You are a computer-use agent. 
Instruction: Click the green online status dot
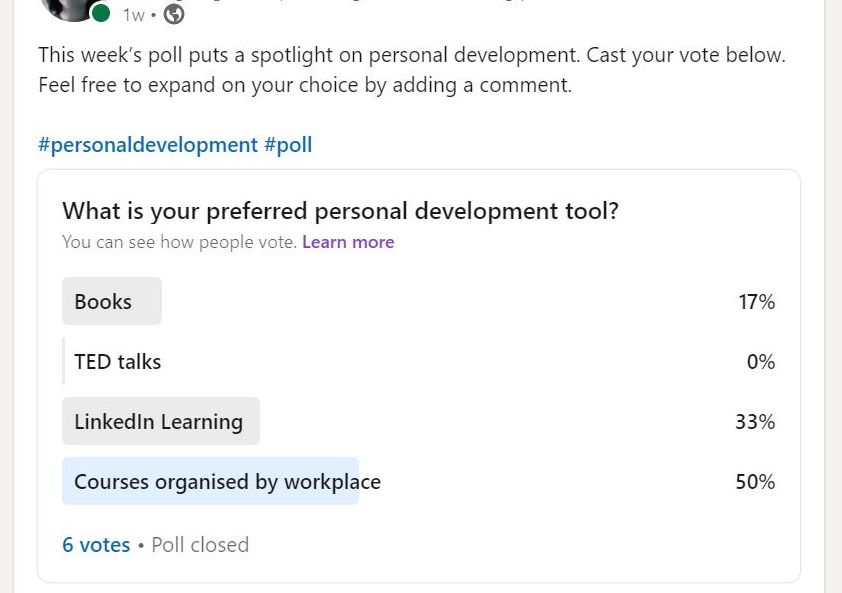pos(101,13)
